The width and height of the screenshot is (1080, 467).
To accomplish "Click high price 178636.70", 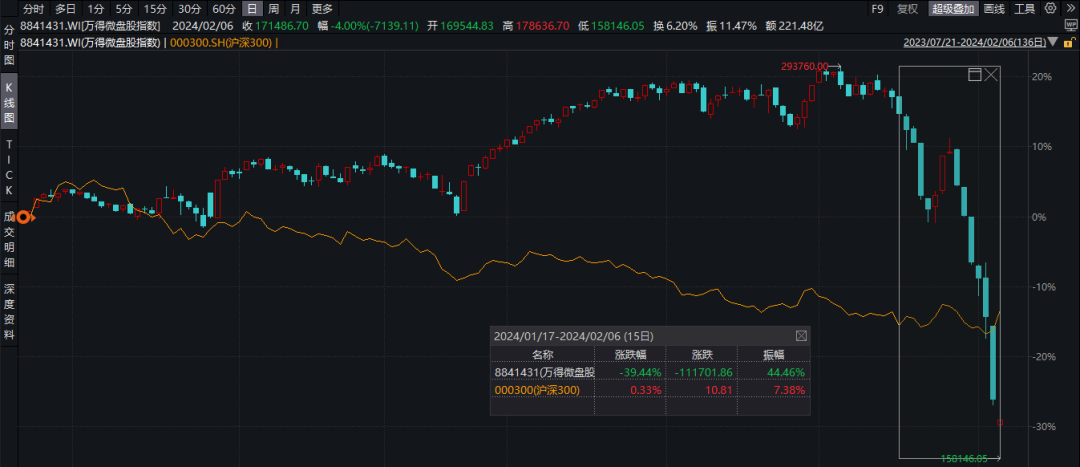I will click(542, 26).
